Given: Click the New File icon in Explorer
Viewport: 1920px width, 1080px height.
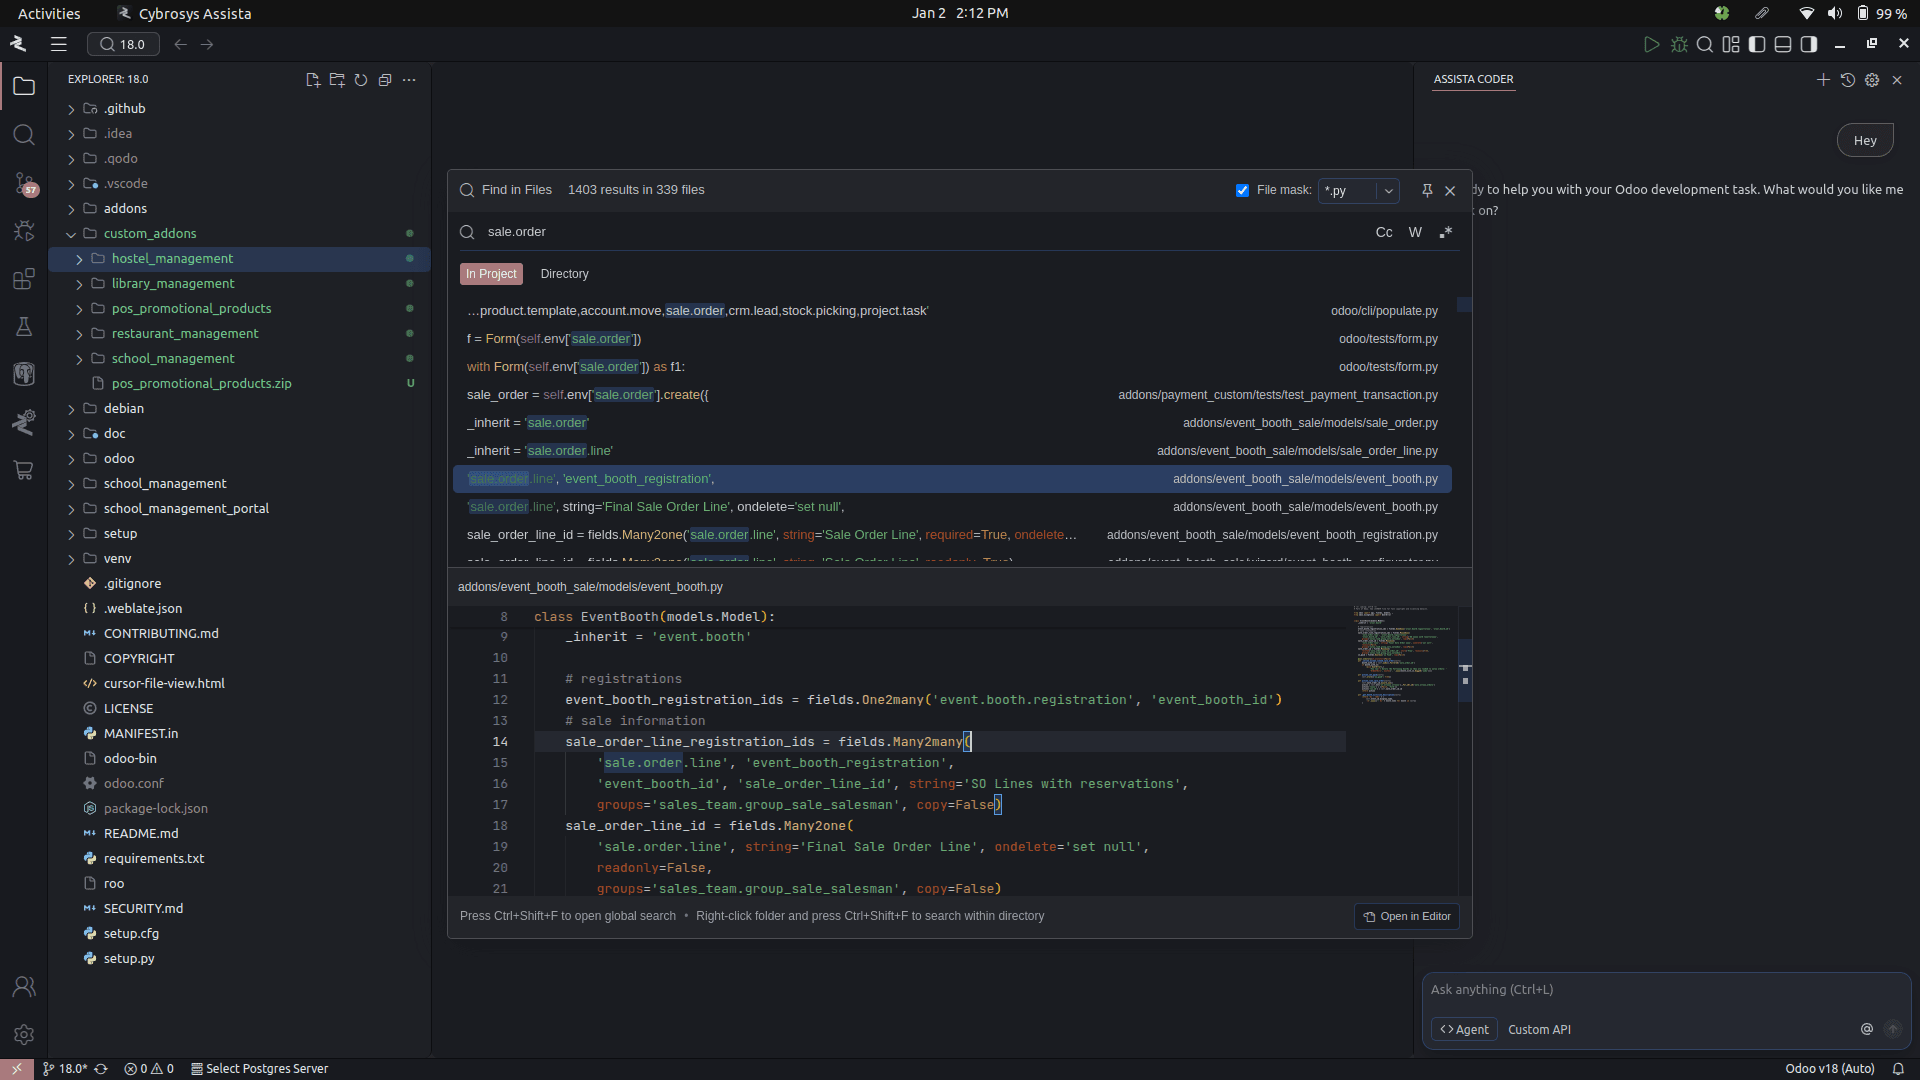Looking at the screenshot, I should 313,80.
